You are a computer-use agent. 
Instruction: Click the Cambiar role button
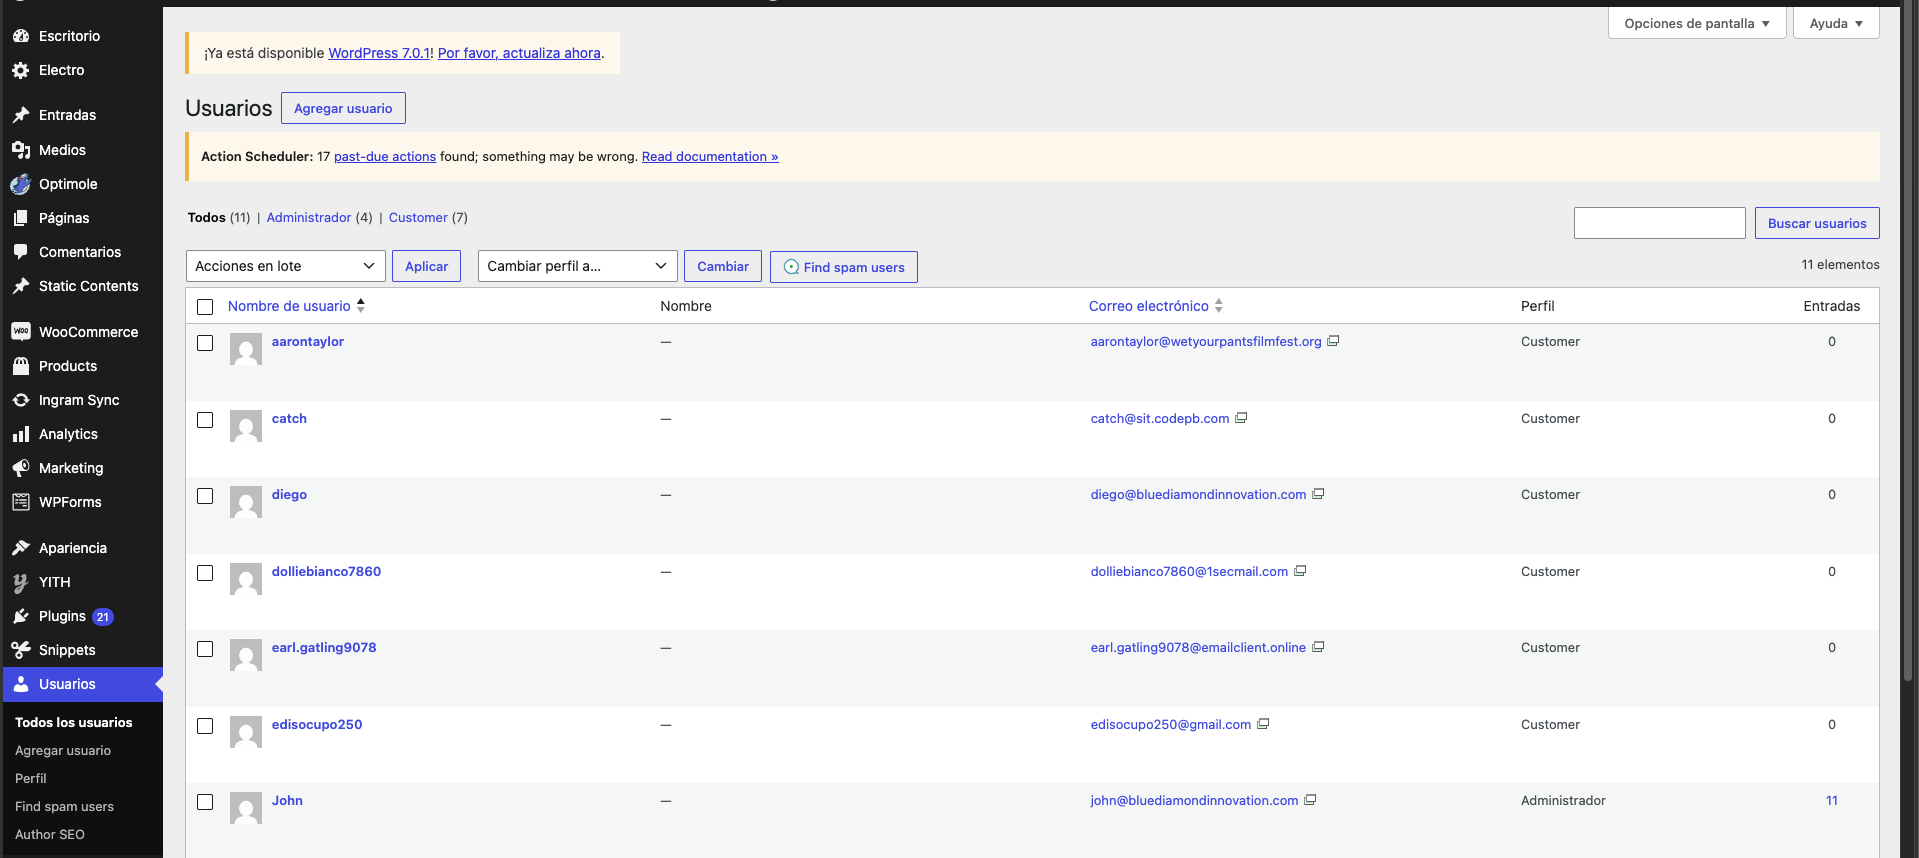coord(723,266)
